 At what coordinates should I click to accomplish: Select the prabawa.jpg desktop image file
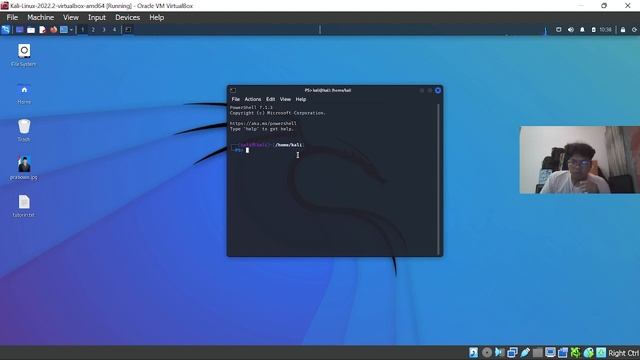[24, 168]
